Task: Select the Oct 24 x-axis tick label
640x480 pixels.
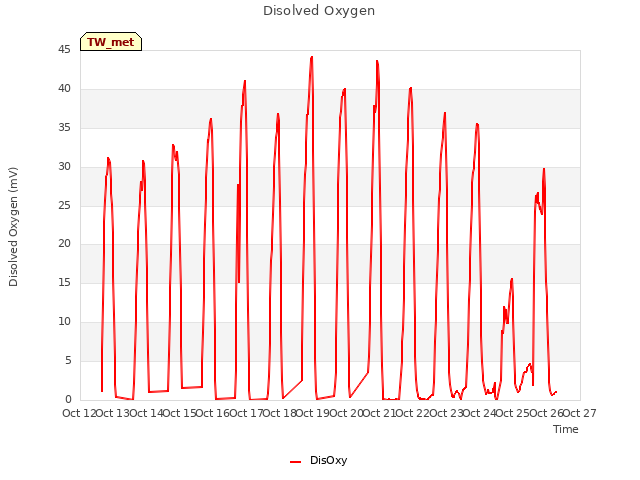Action: [x=479, y=413]
